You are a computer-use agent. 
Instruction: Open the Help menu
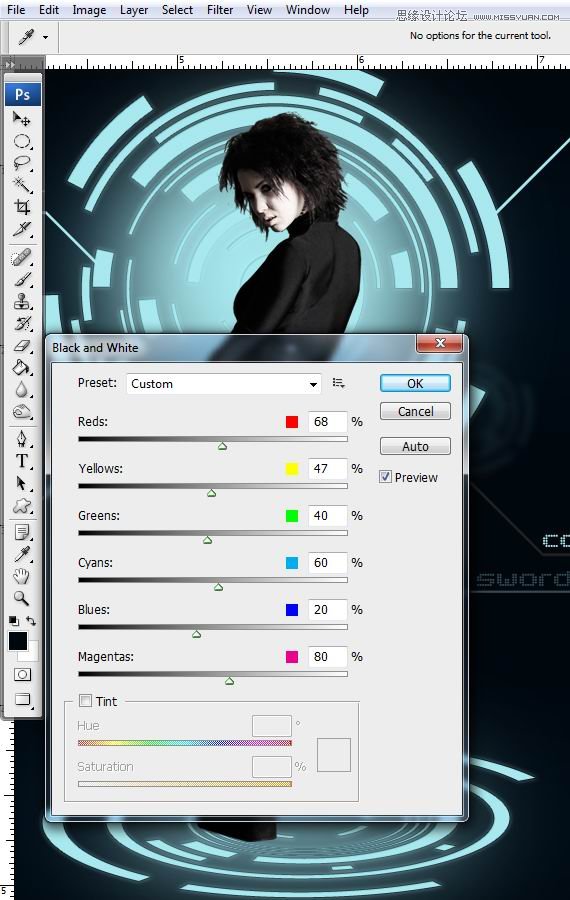[x=356, y=10]
